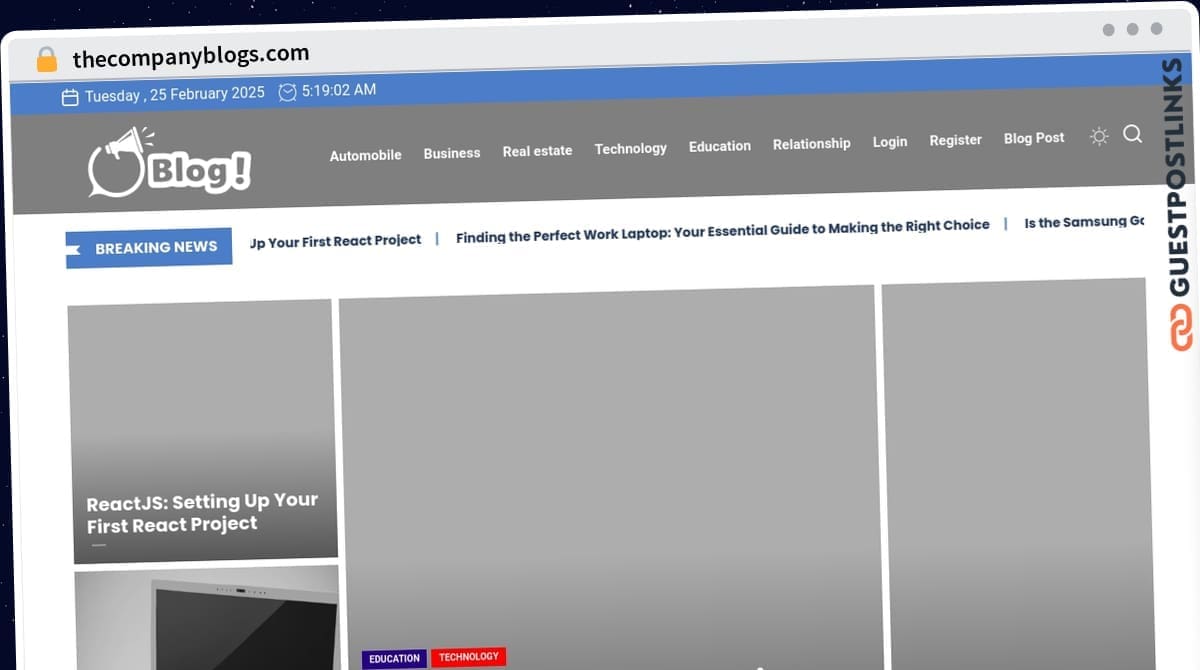Click the Login link
This screenshot has height=670, width=1200.
pyautogui.click(x=889, y=142)
